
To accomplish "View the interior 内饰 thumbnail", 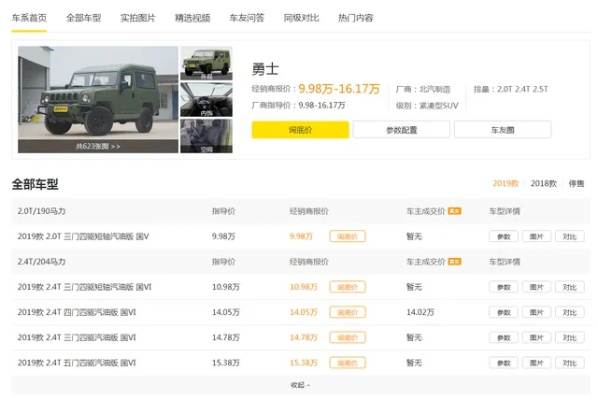I will point(206,100).
